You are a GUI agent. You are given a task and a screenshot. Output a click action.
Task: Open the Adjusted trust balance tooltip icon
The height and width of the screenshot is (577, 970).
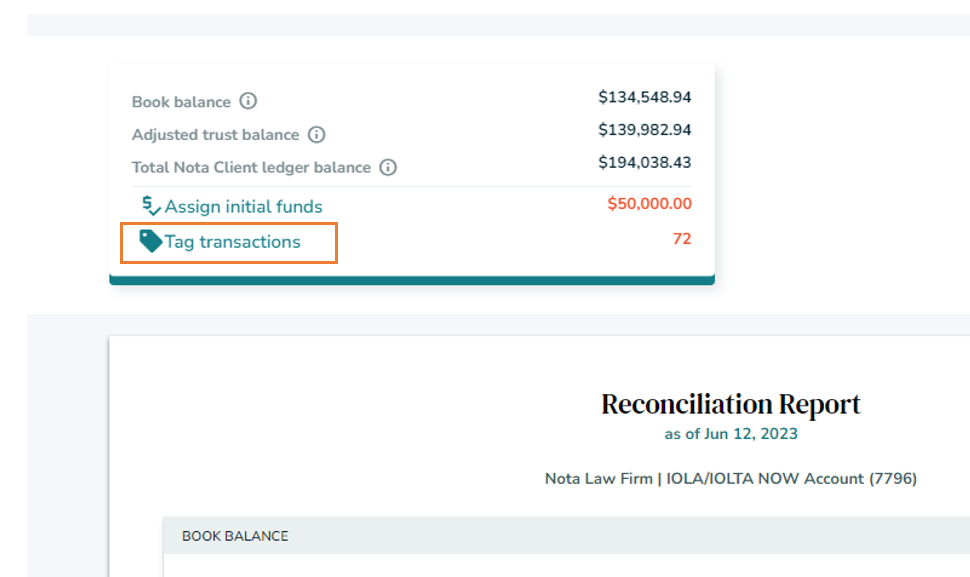pos(317,134)
